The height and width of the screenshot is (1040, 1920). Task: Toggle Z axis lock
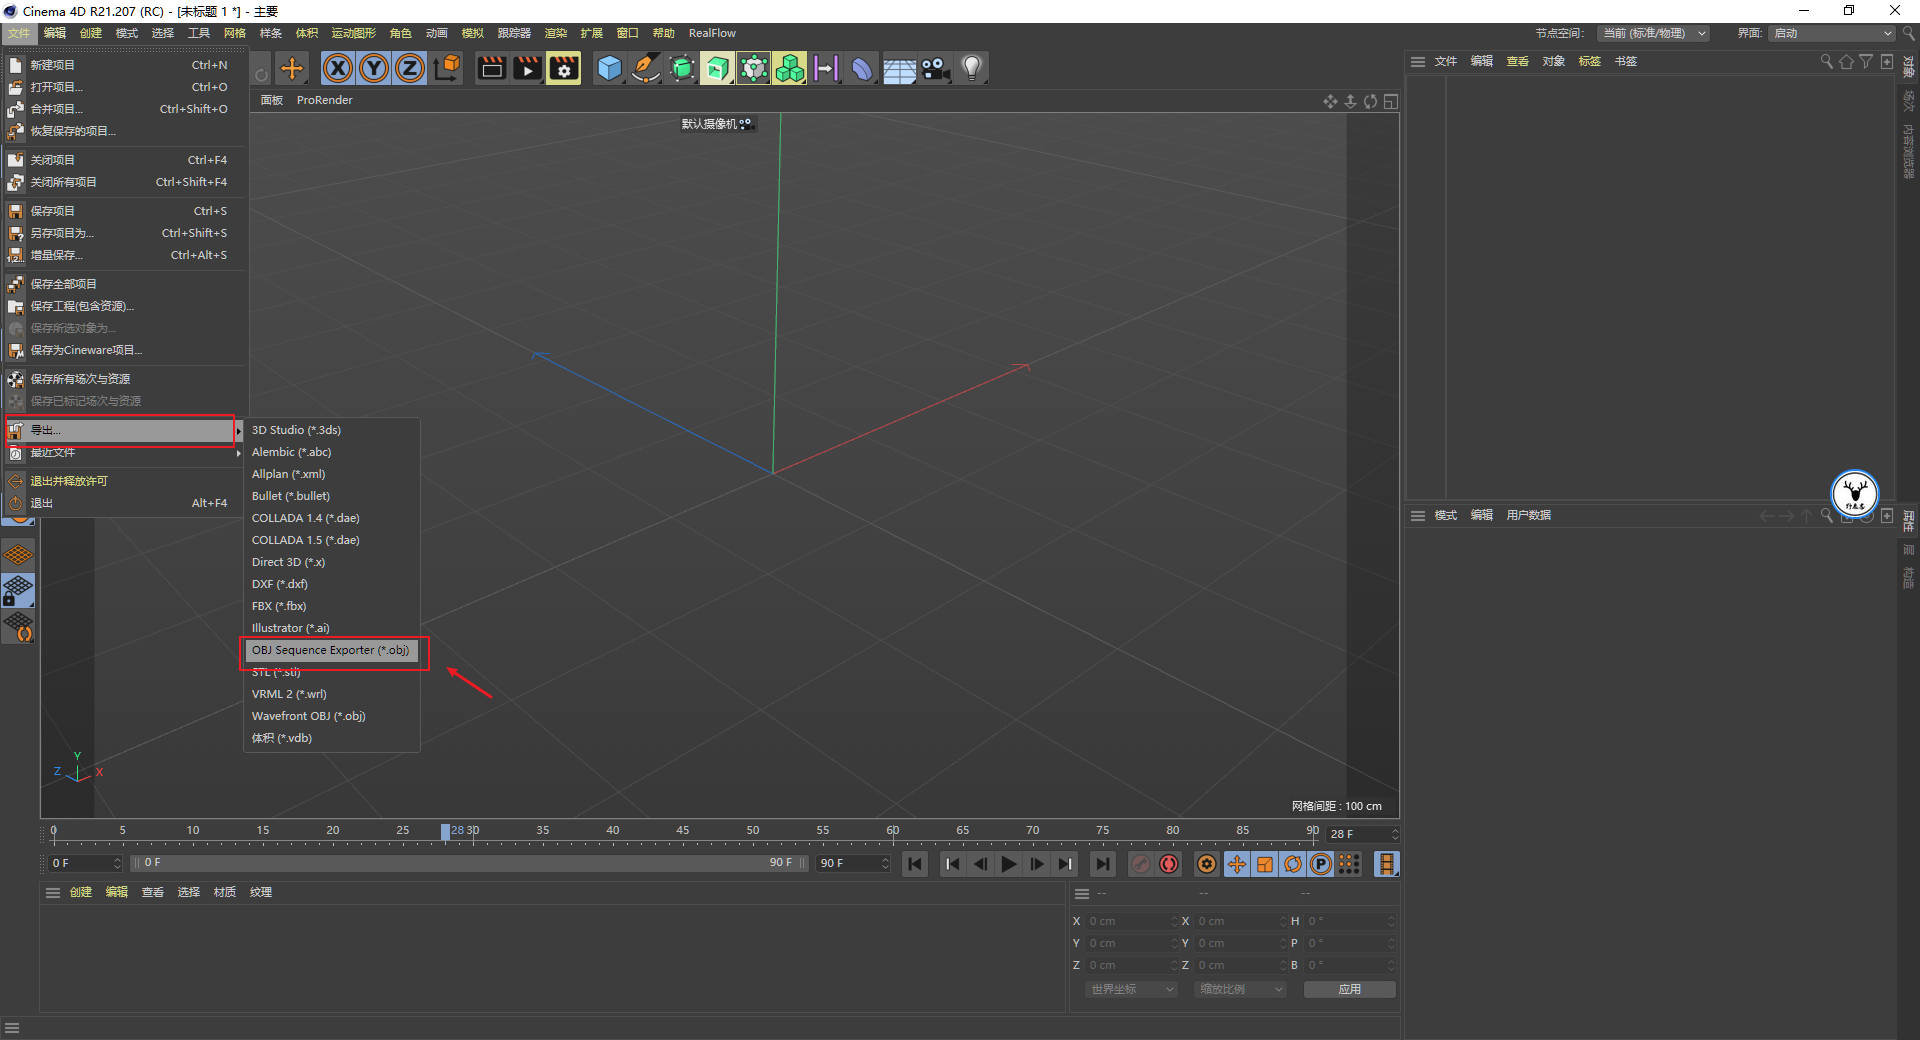(x=410, y=68)
